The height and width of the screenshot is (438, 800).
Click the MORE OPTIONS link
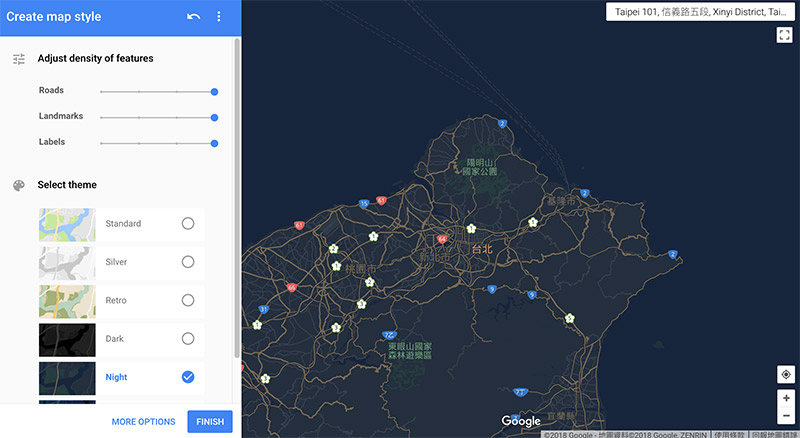143,422
